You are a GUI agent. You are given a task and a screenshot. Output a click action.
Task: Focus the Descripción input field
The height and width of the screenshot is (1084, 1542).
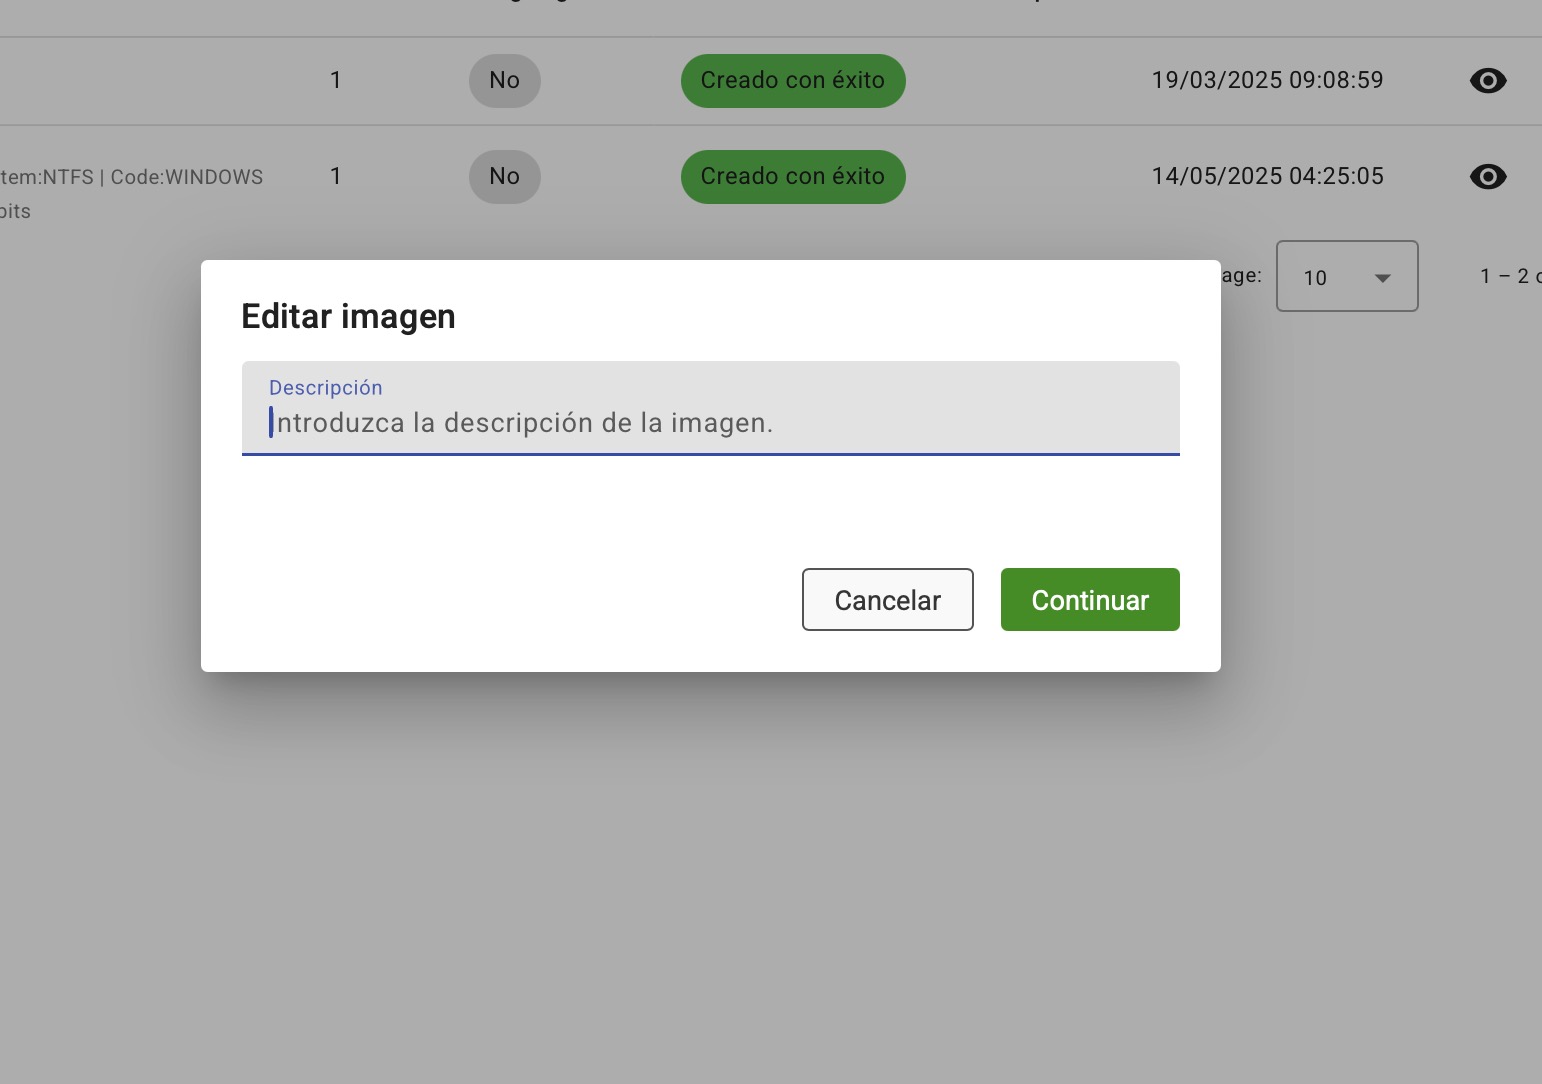(x=710, y=423)
